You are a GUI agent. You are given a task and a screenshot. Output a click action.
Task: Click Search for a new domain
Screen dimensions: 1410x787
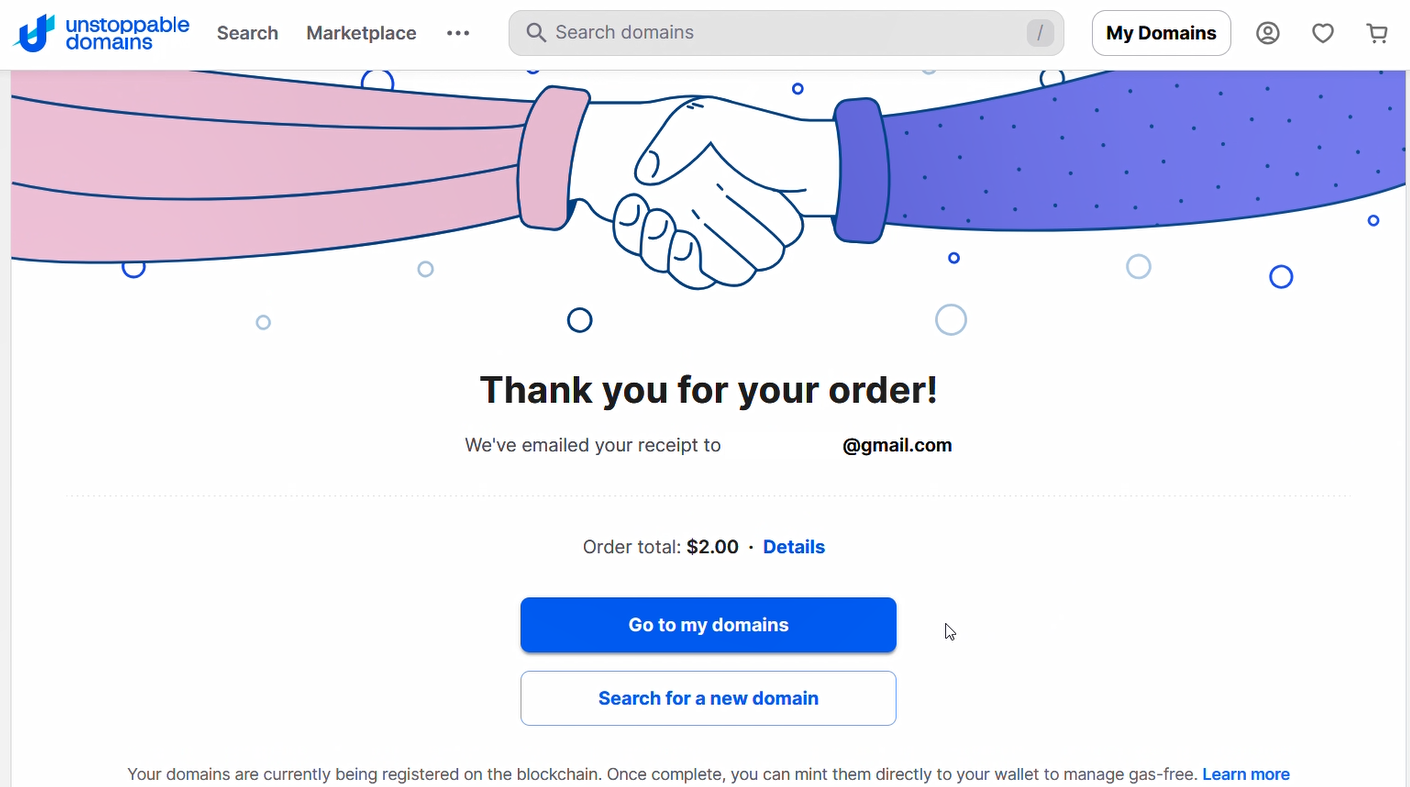pyautogui.click(x=708, y=698)
